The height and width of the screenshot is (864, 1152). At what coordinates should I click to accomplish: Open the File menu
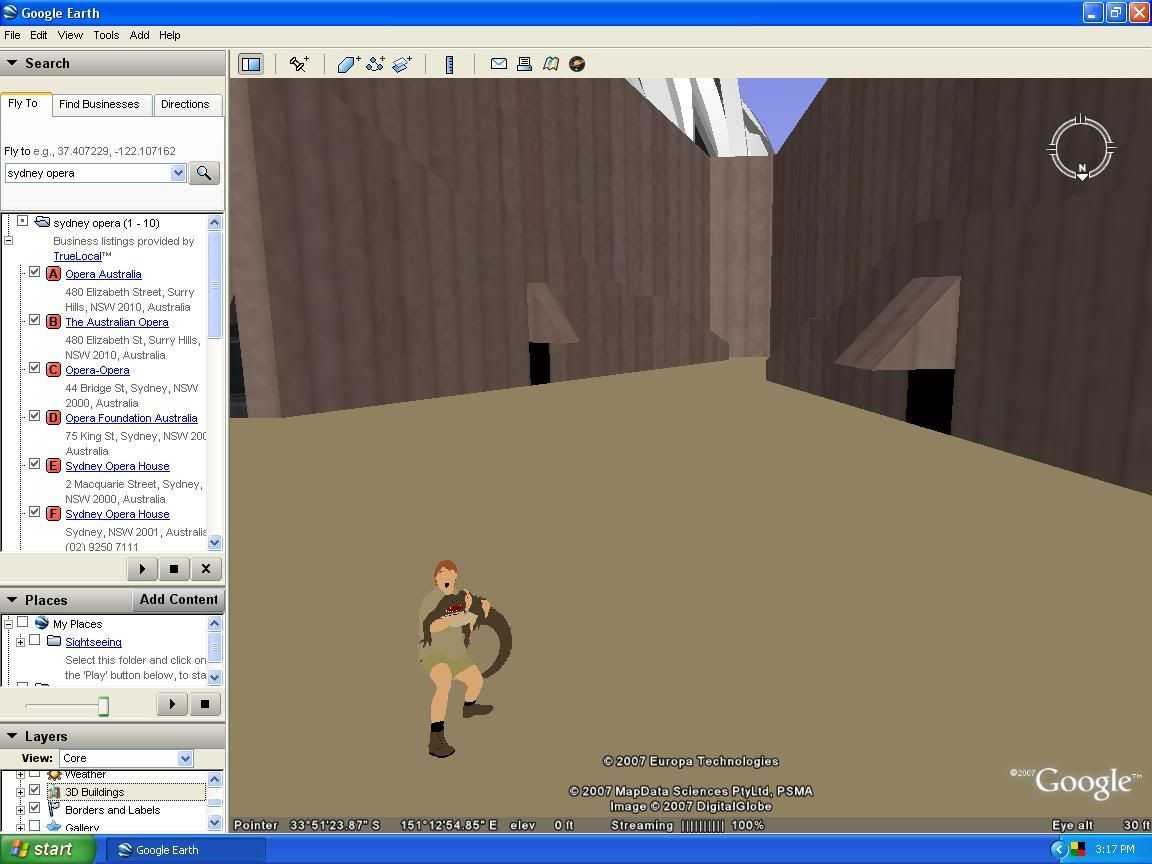pyautogui.click(x=12, y=35)
